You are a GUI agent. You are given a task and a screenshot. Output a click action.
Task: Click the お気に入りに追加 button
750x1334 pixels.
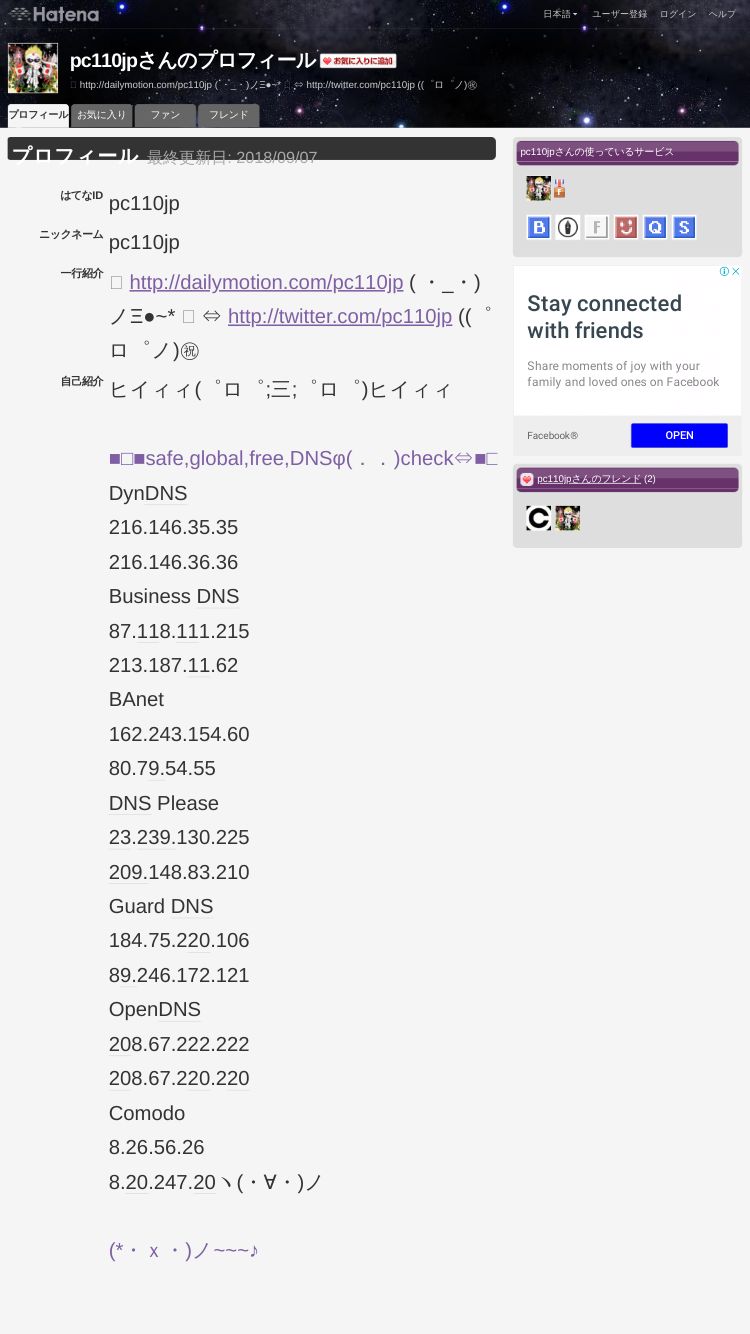[358, 61]
